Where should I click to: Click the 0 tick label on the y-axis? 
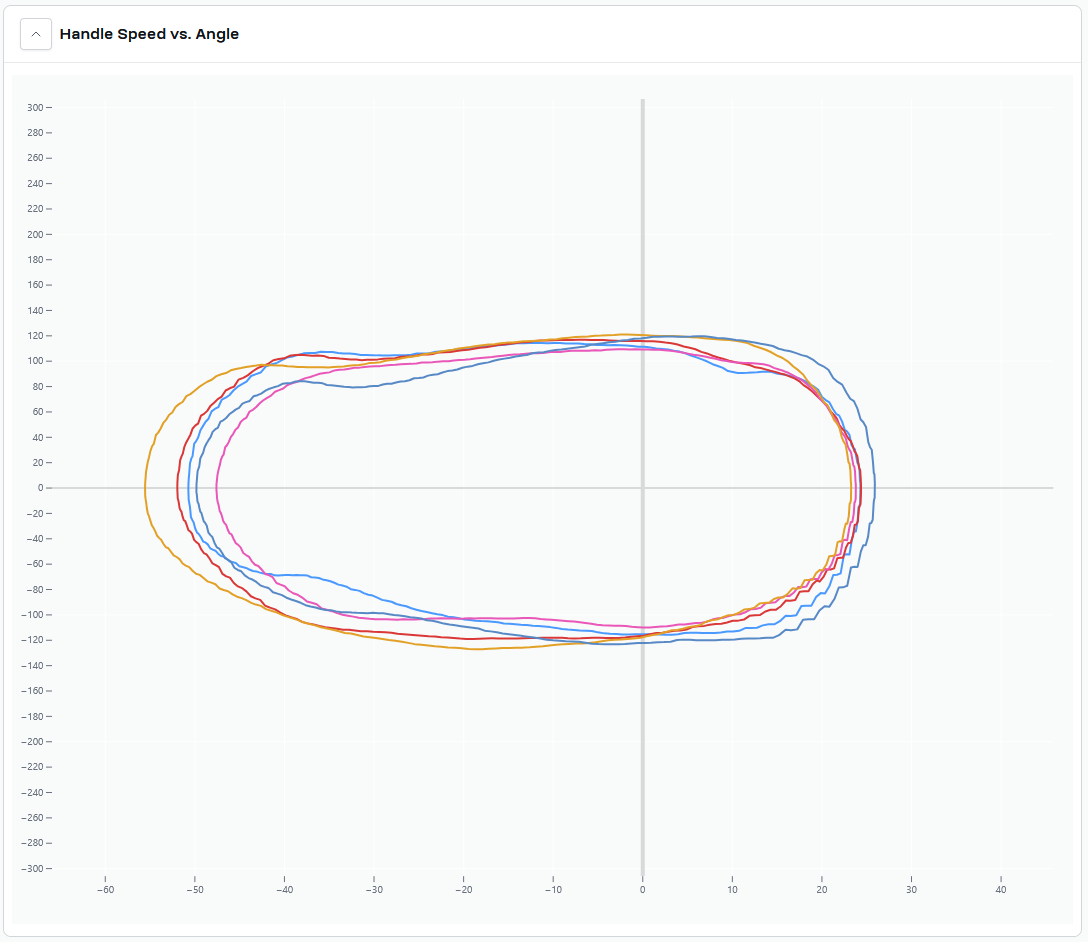coord(40,488)
